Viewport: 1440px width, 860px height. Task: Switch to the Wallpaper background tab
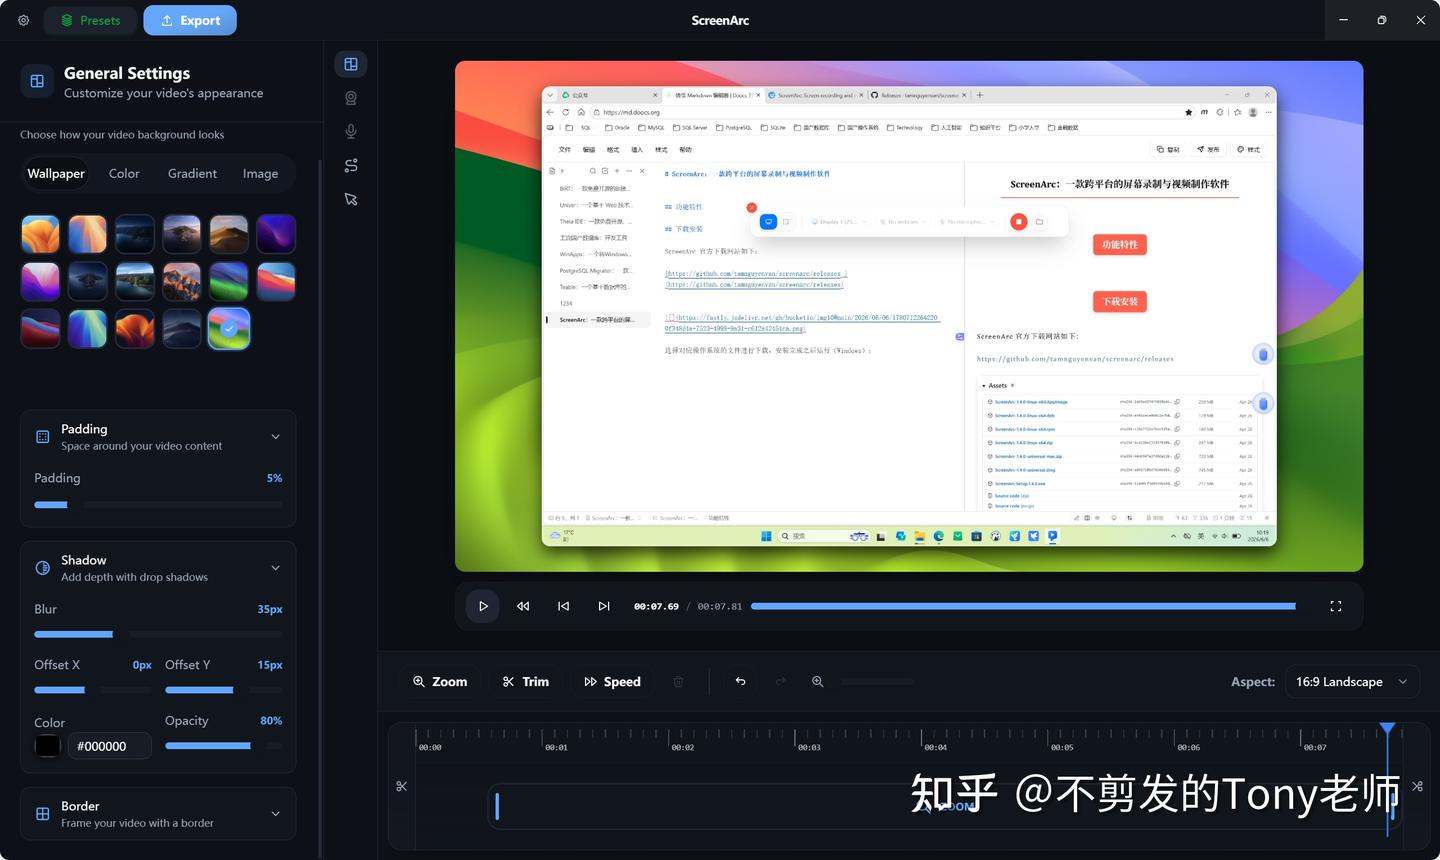coord(56,173)
